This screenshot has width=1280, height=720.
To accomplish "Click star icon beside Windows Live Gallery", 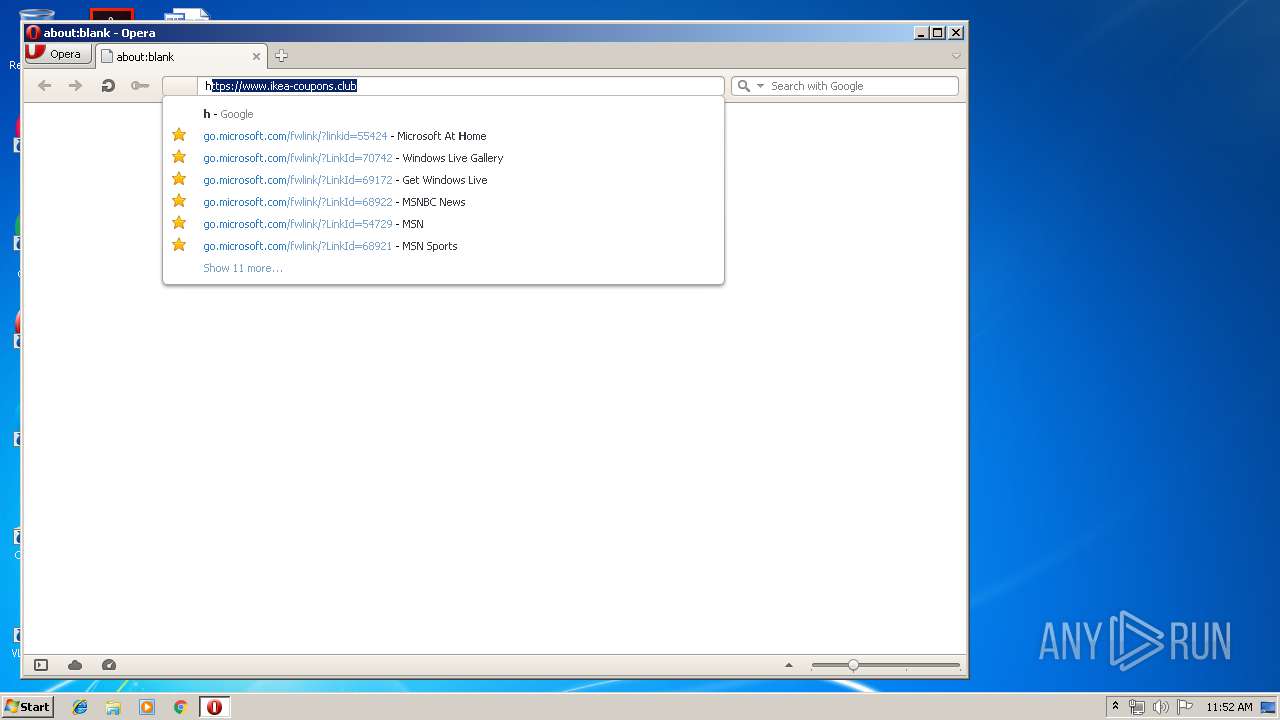I will pyautogui.click(x=179, y=157).
